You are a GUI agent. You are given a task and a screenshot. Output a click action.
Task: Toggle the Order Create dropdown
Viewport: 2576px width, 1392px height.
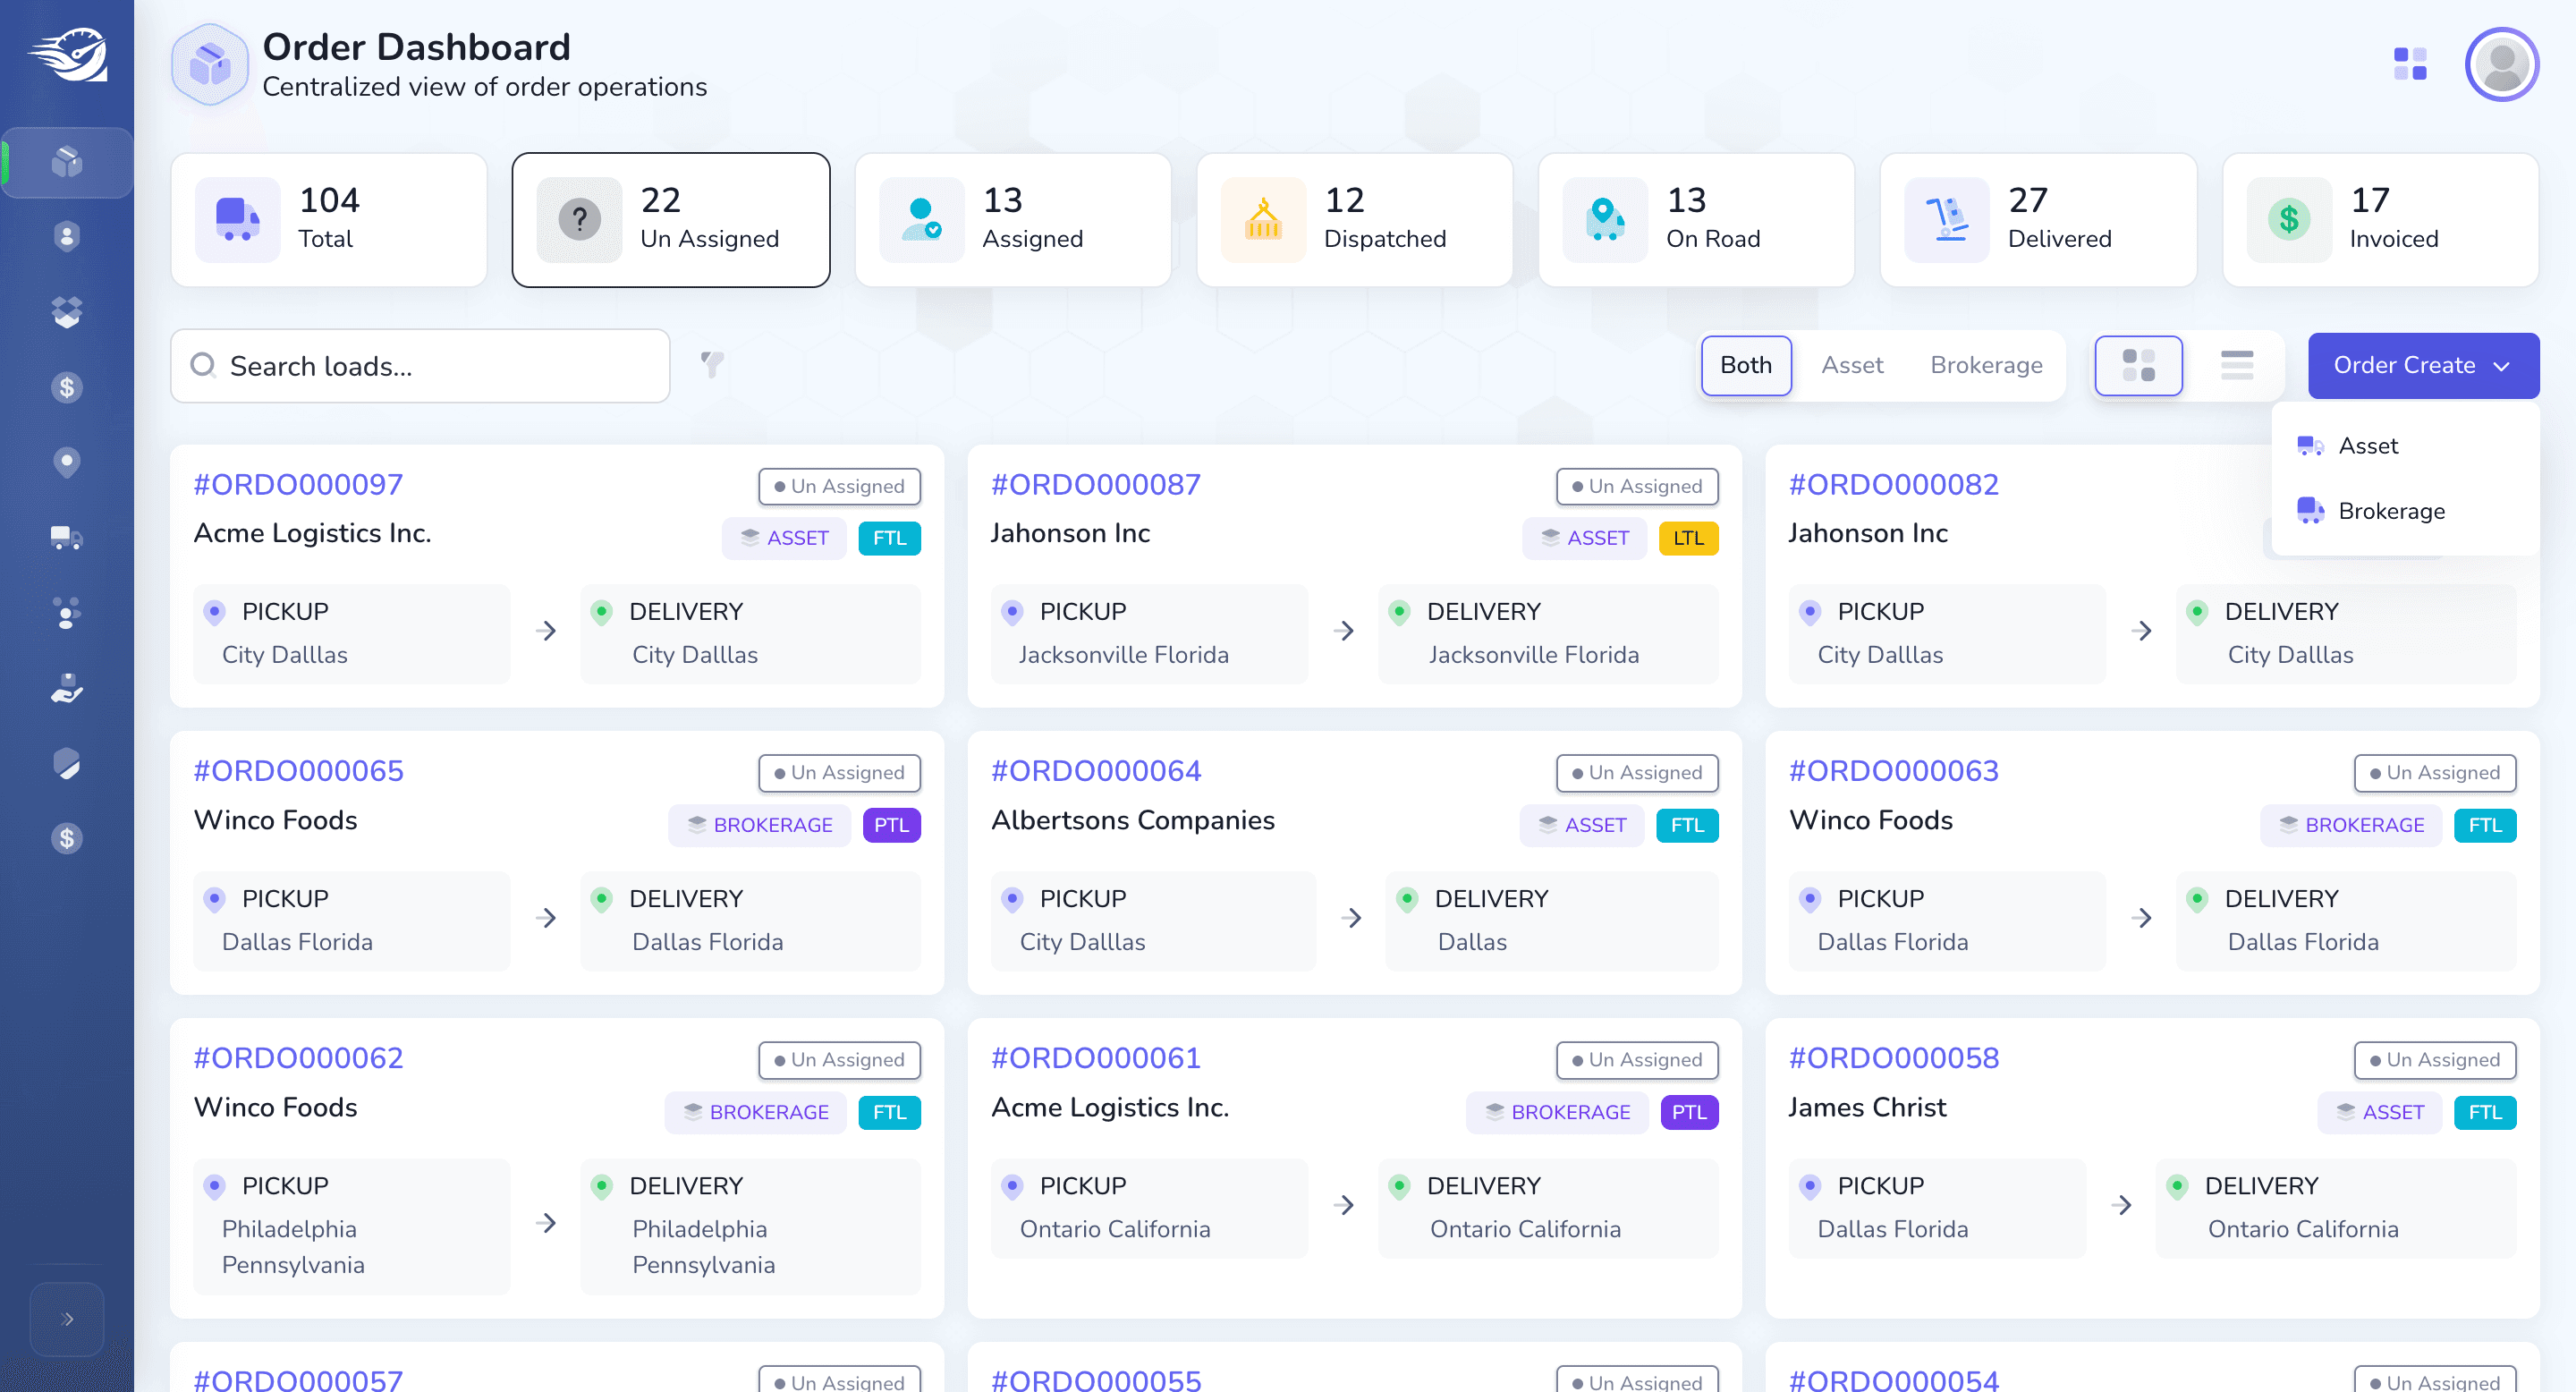[x=2423, y=365]
